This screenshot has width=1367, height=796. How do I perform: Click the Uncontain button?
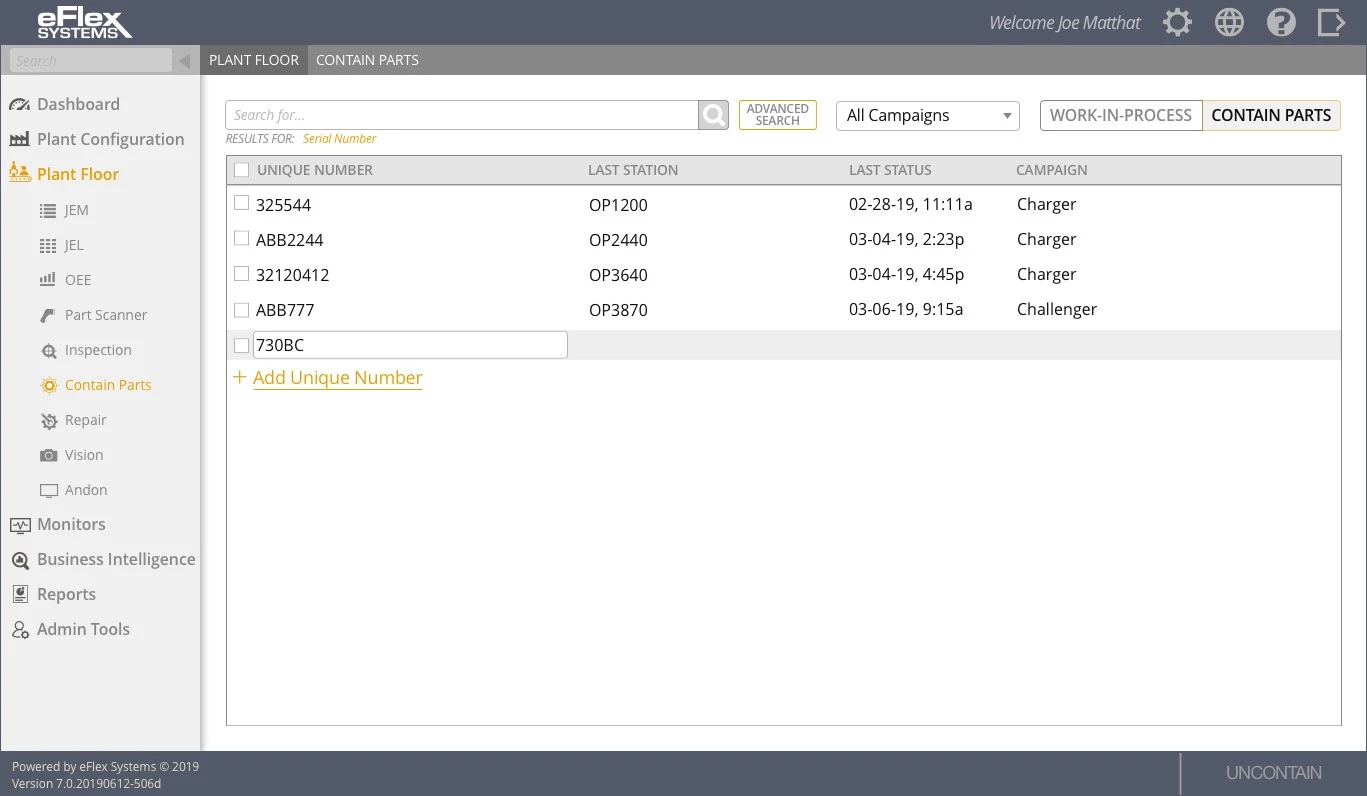1273,773
